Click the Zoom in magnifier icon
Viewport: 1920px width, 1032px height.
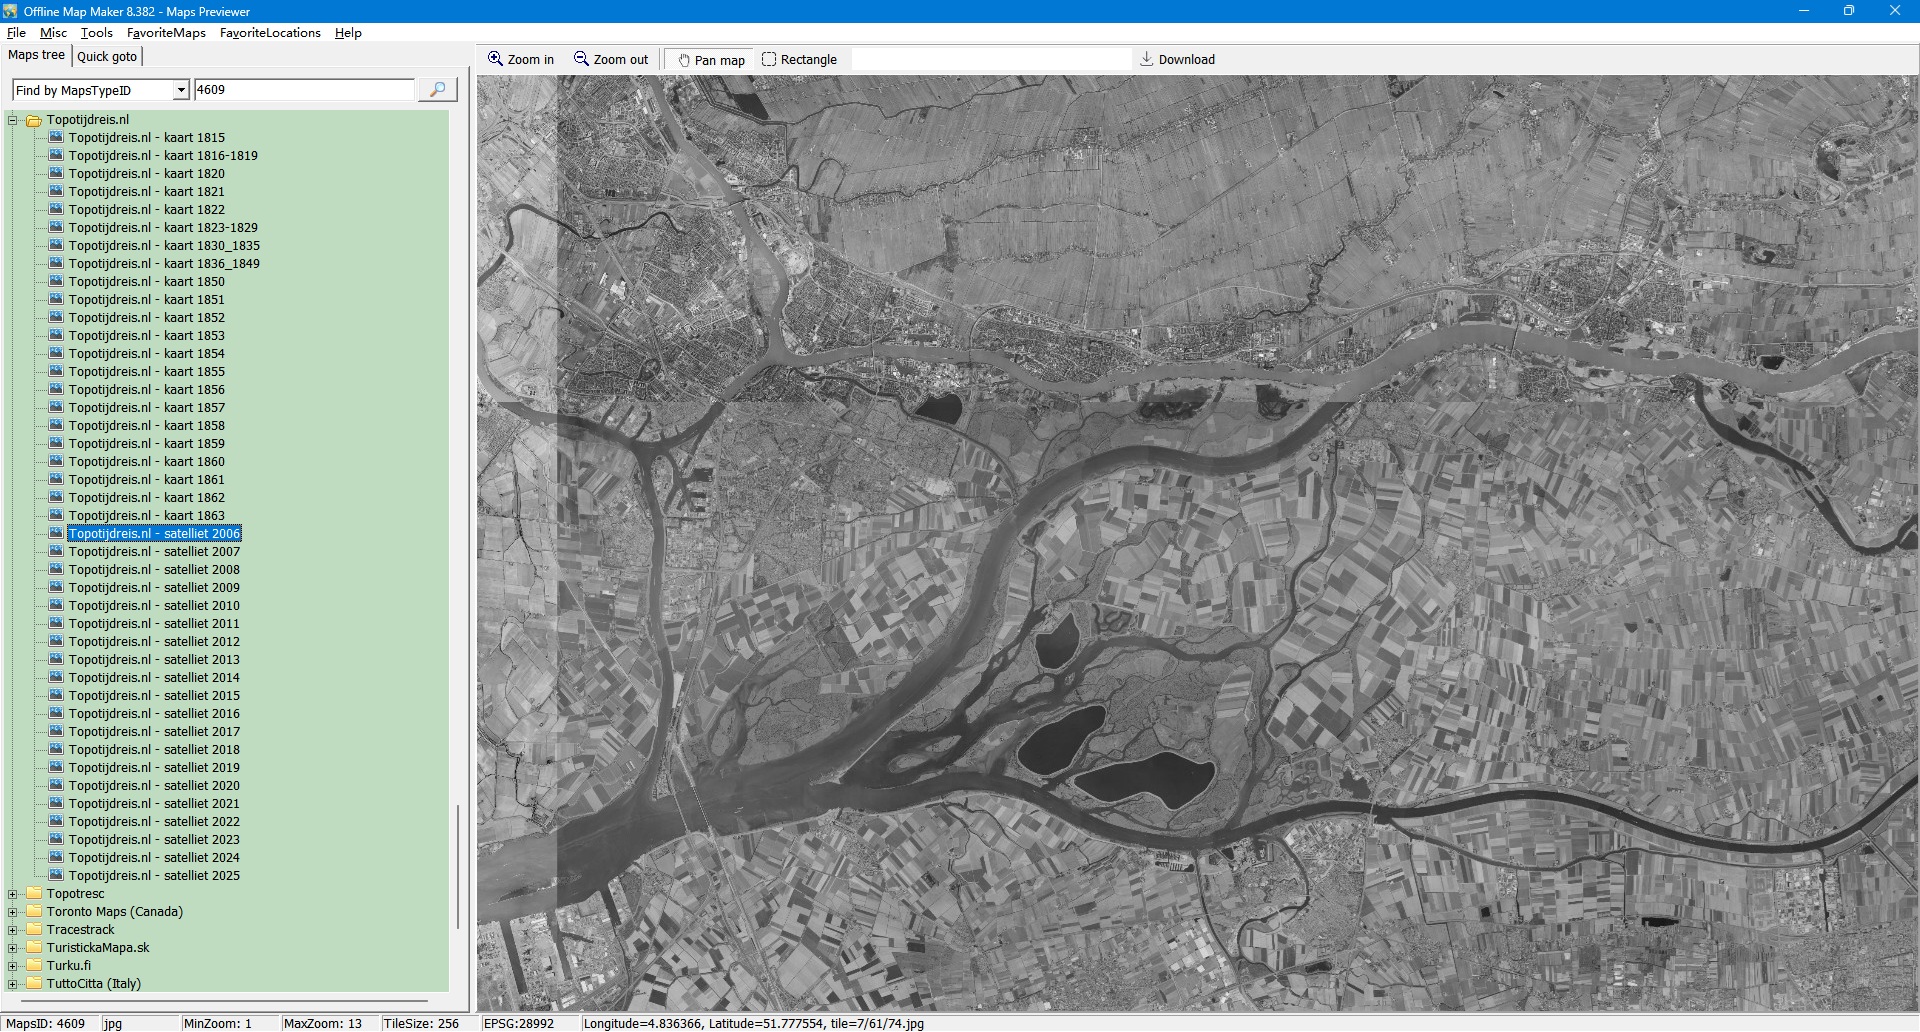495,59
